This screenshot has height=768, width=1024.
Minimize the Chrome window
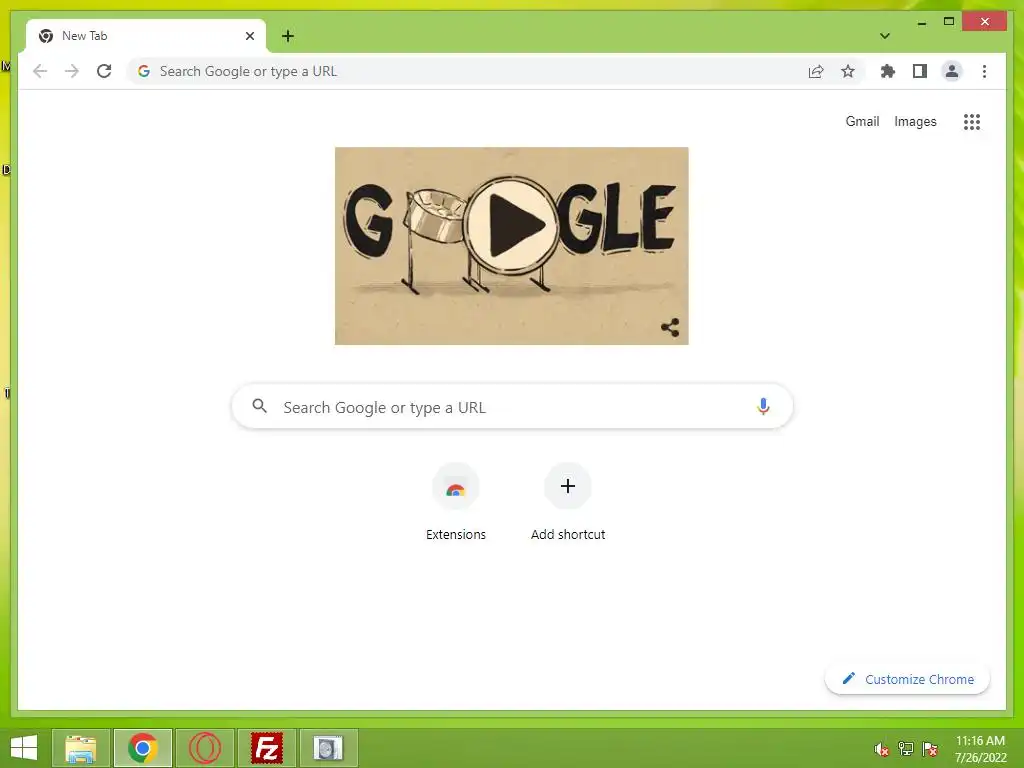(x=921, y=22)
